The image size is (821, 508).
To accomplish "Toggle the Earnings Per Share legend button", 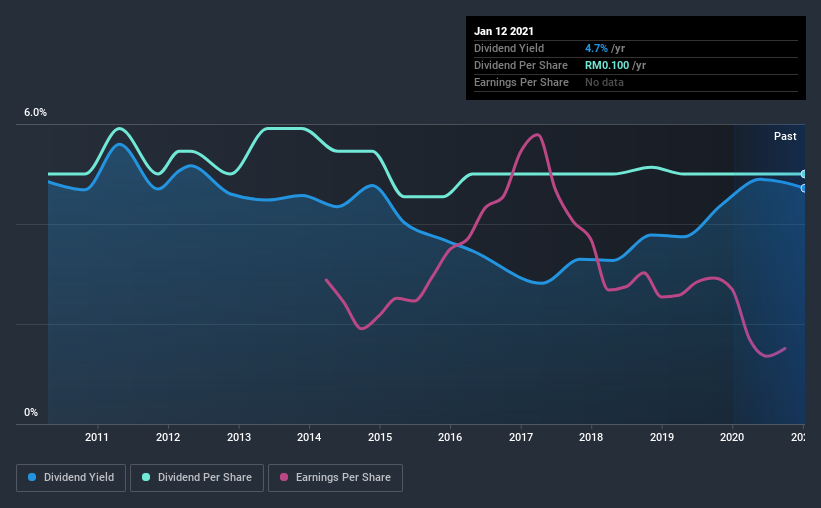I will point(335,478).
